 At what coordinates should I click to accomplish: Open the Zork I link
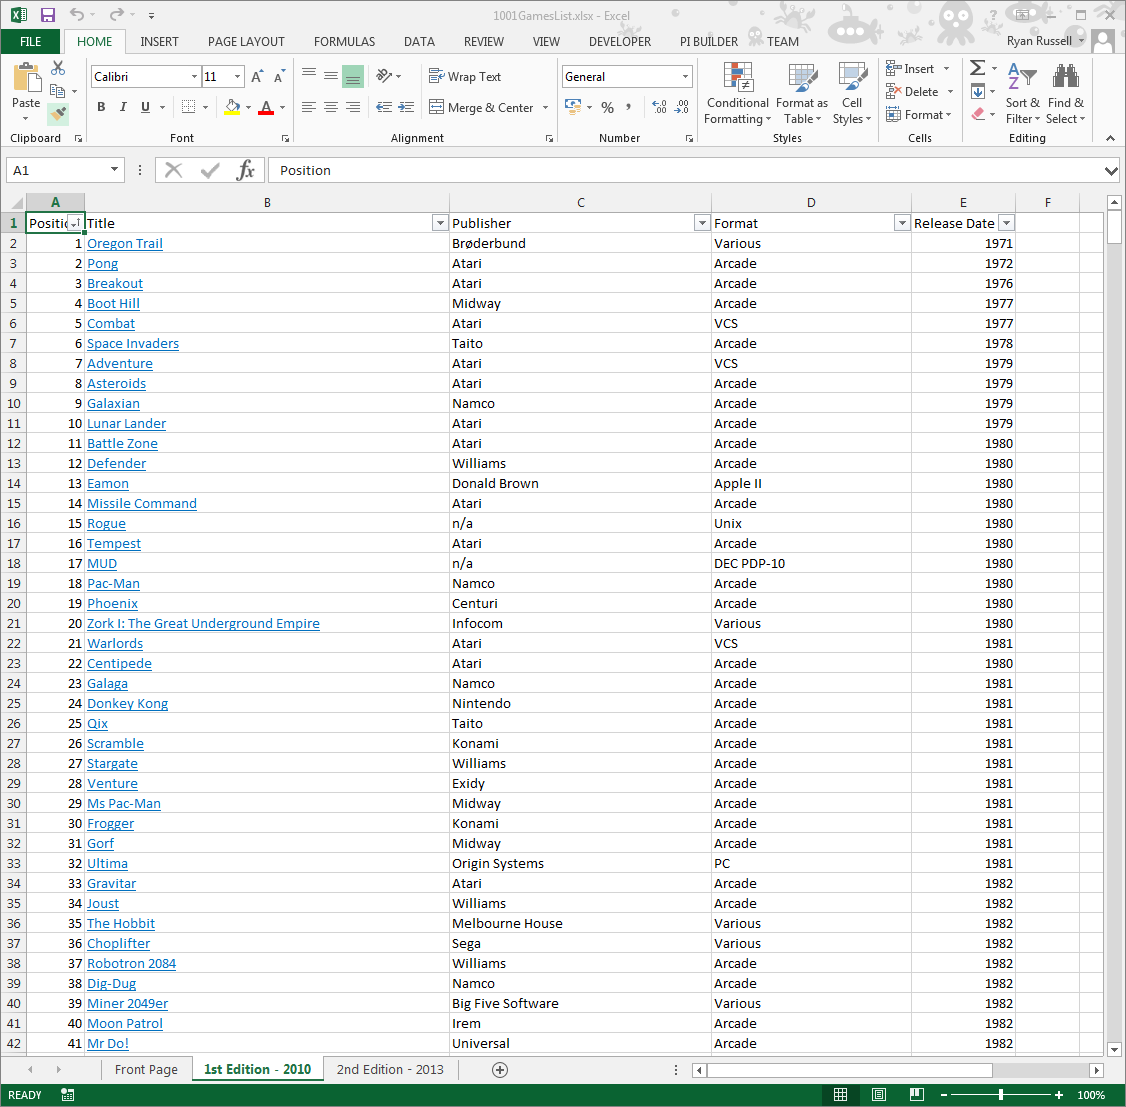pyautogui.click(x=203, y=623)
